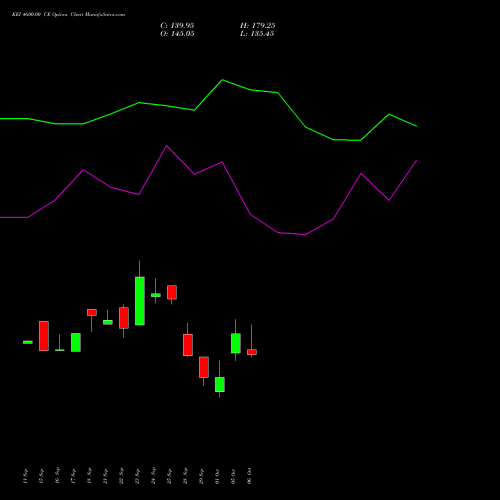The width and height of the screenshot is (500, 500).
Task: Click the red candlestick for 28 Sep
Action: [x=188, y=345]
